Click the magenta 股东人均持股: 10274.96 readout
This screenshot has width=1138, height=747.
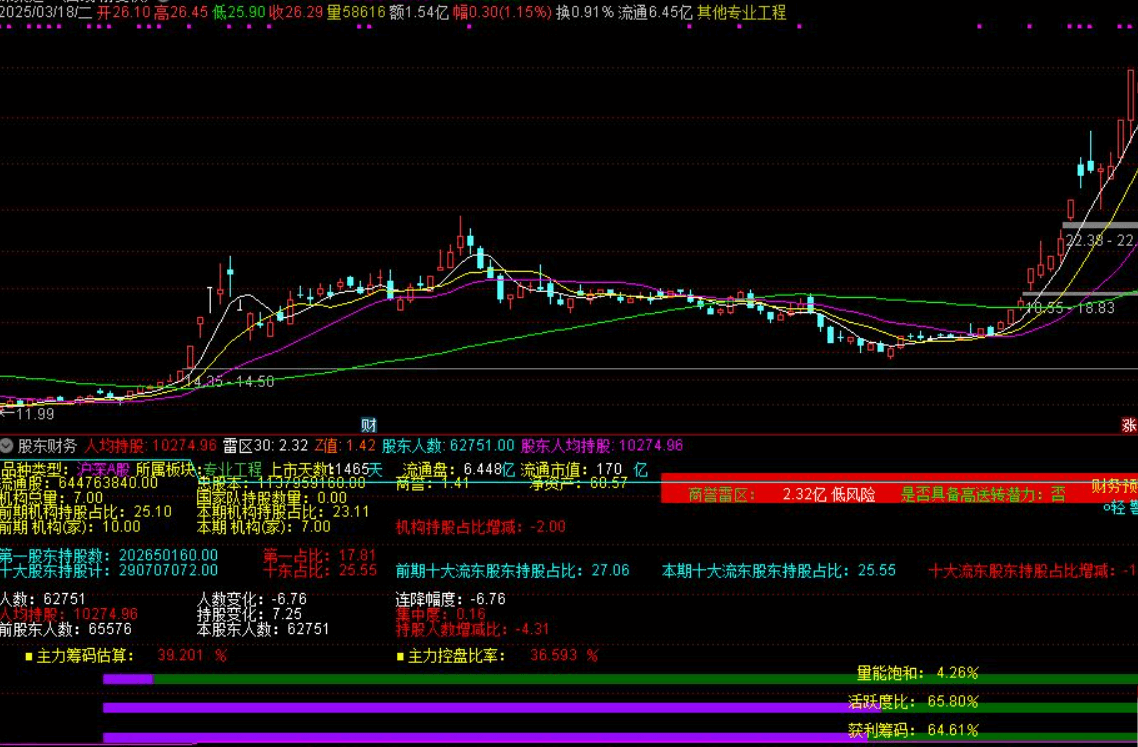coord(602,446)
